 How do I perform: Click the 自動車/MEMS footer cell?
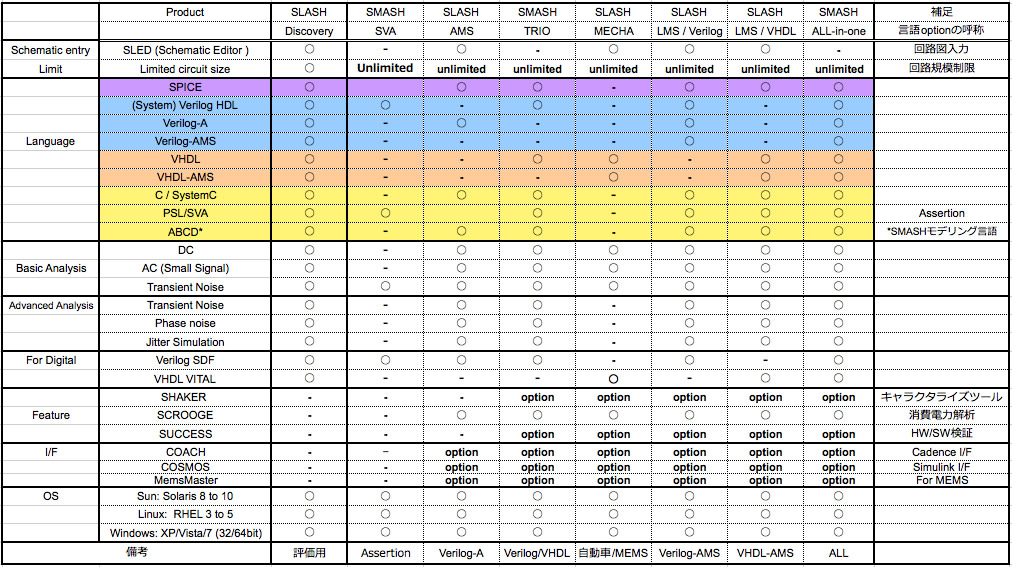point(613,553)
